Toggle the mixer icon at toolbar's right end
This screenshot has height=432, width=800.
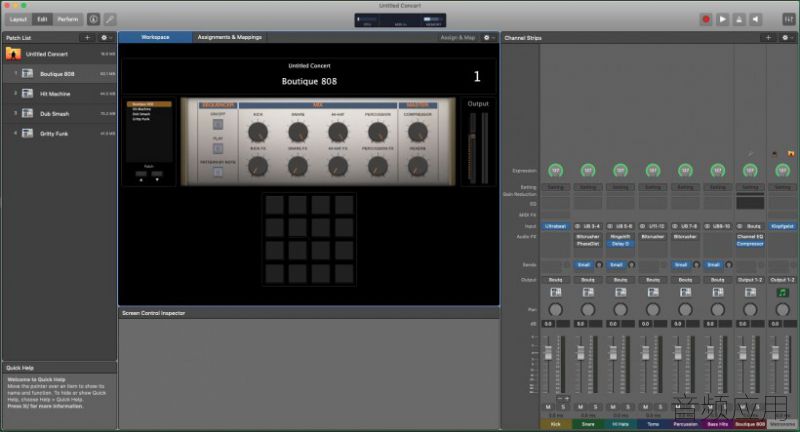pos(789,19)
